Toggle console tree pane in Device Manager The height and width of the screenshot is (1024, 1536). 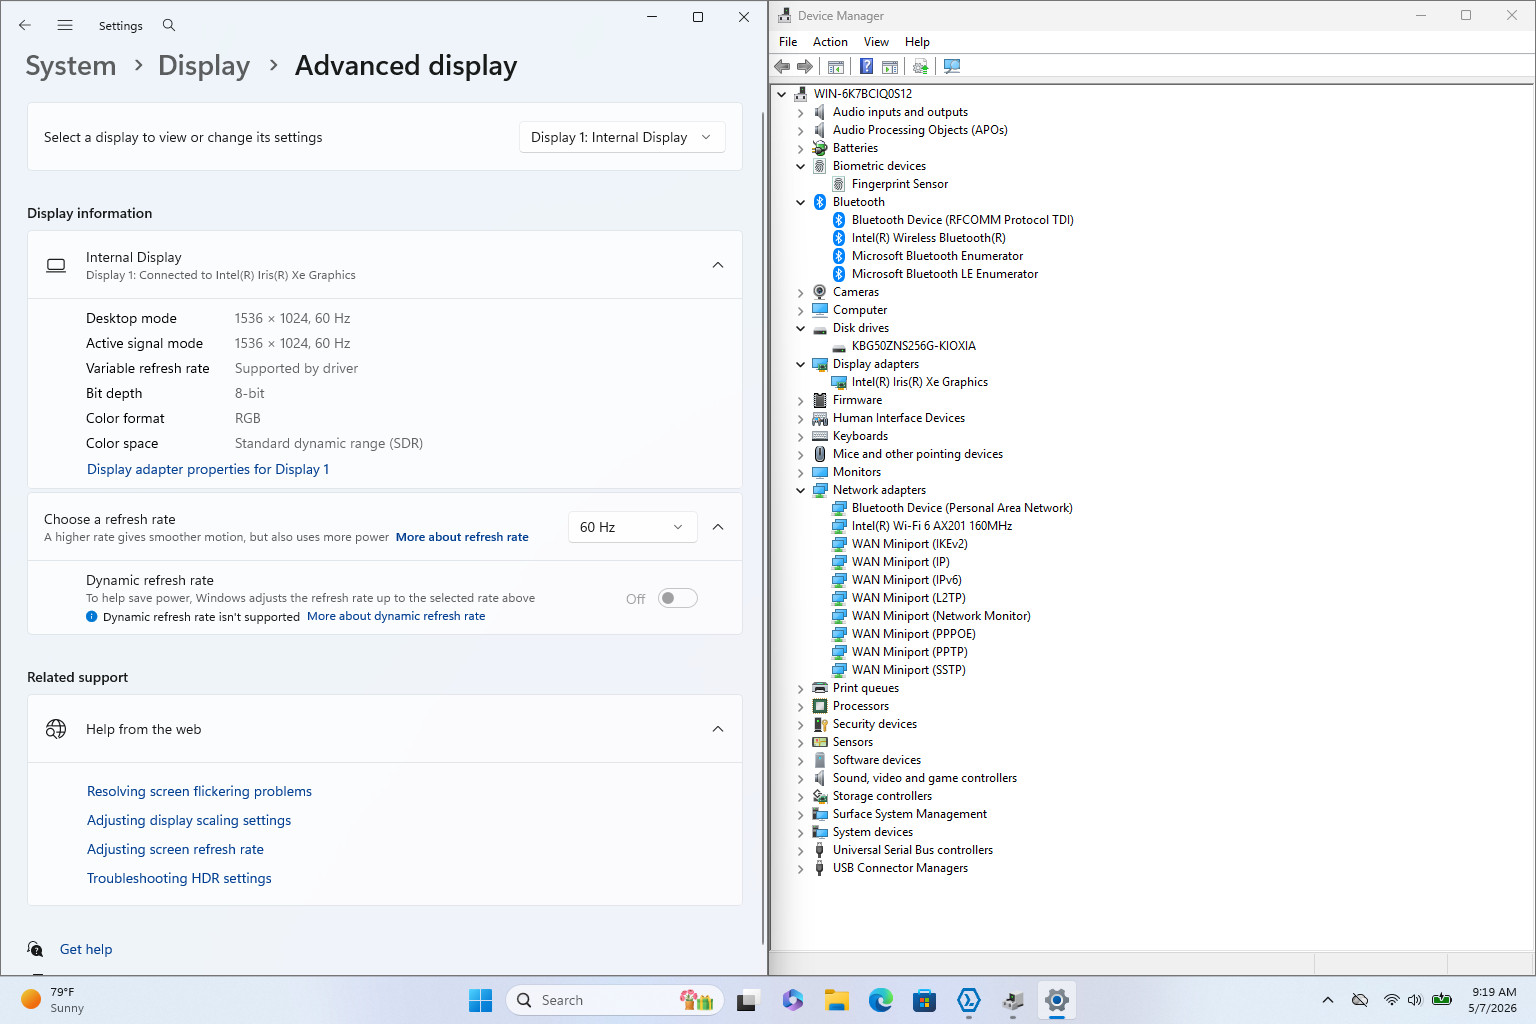836,66
